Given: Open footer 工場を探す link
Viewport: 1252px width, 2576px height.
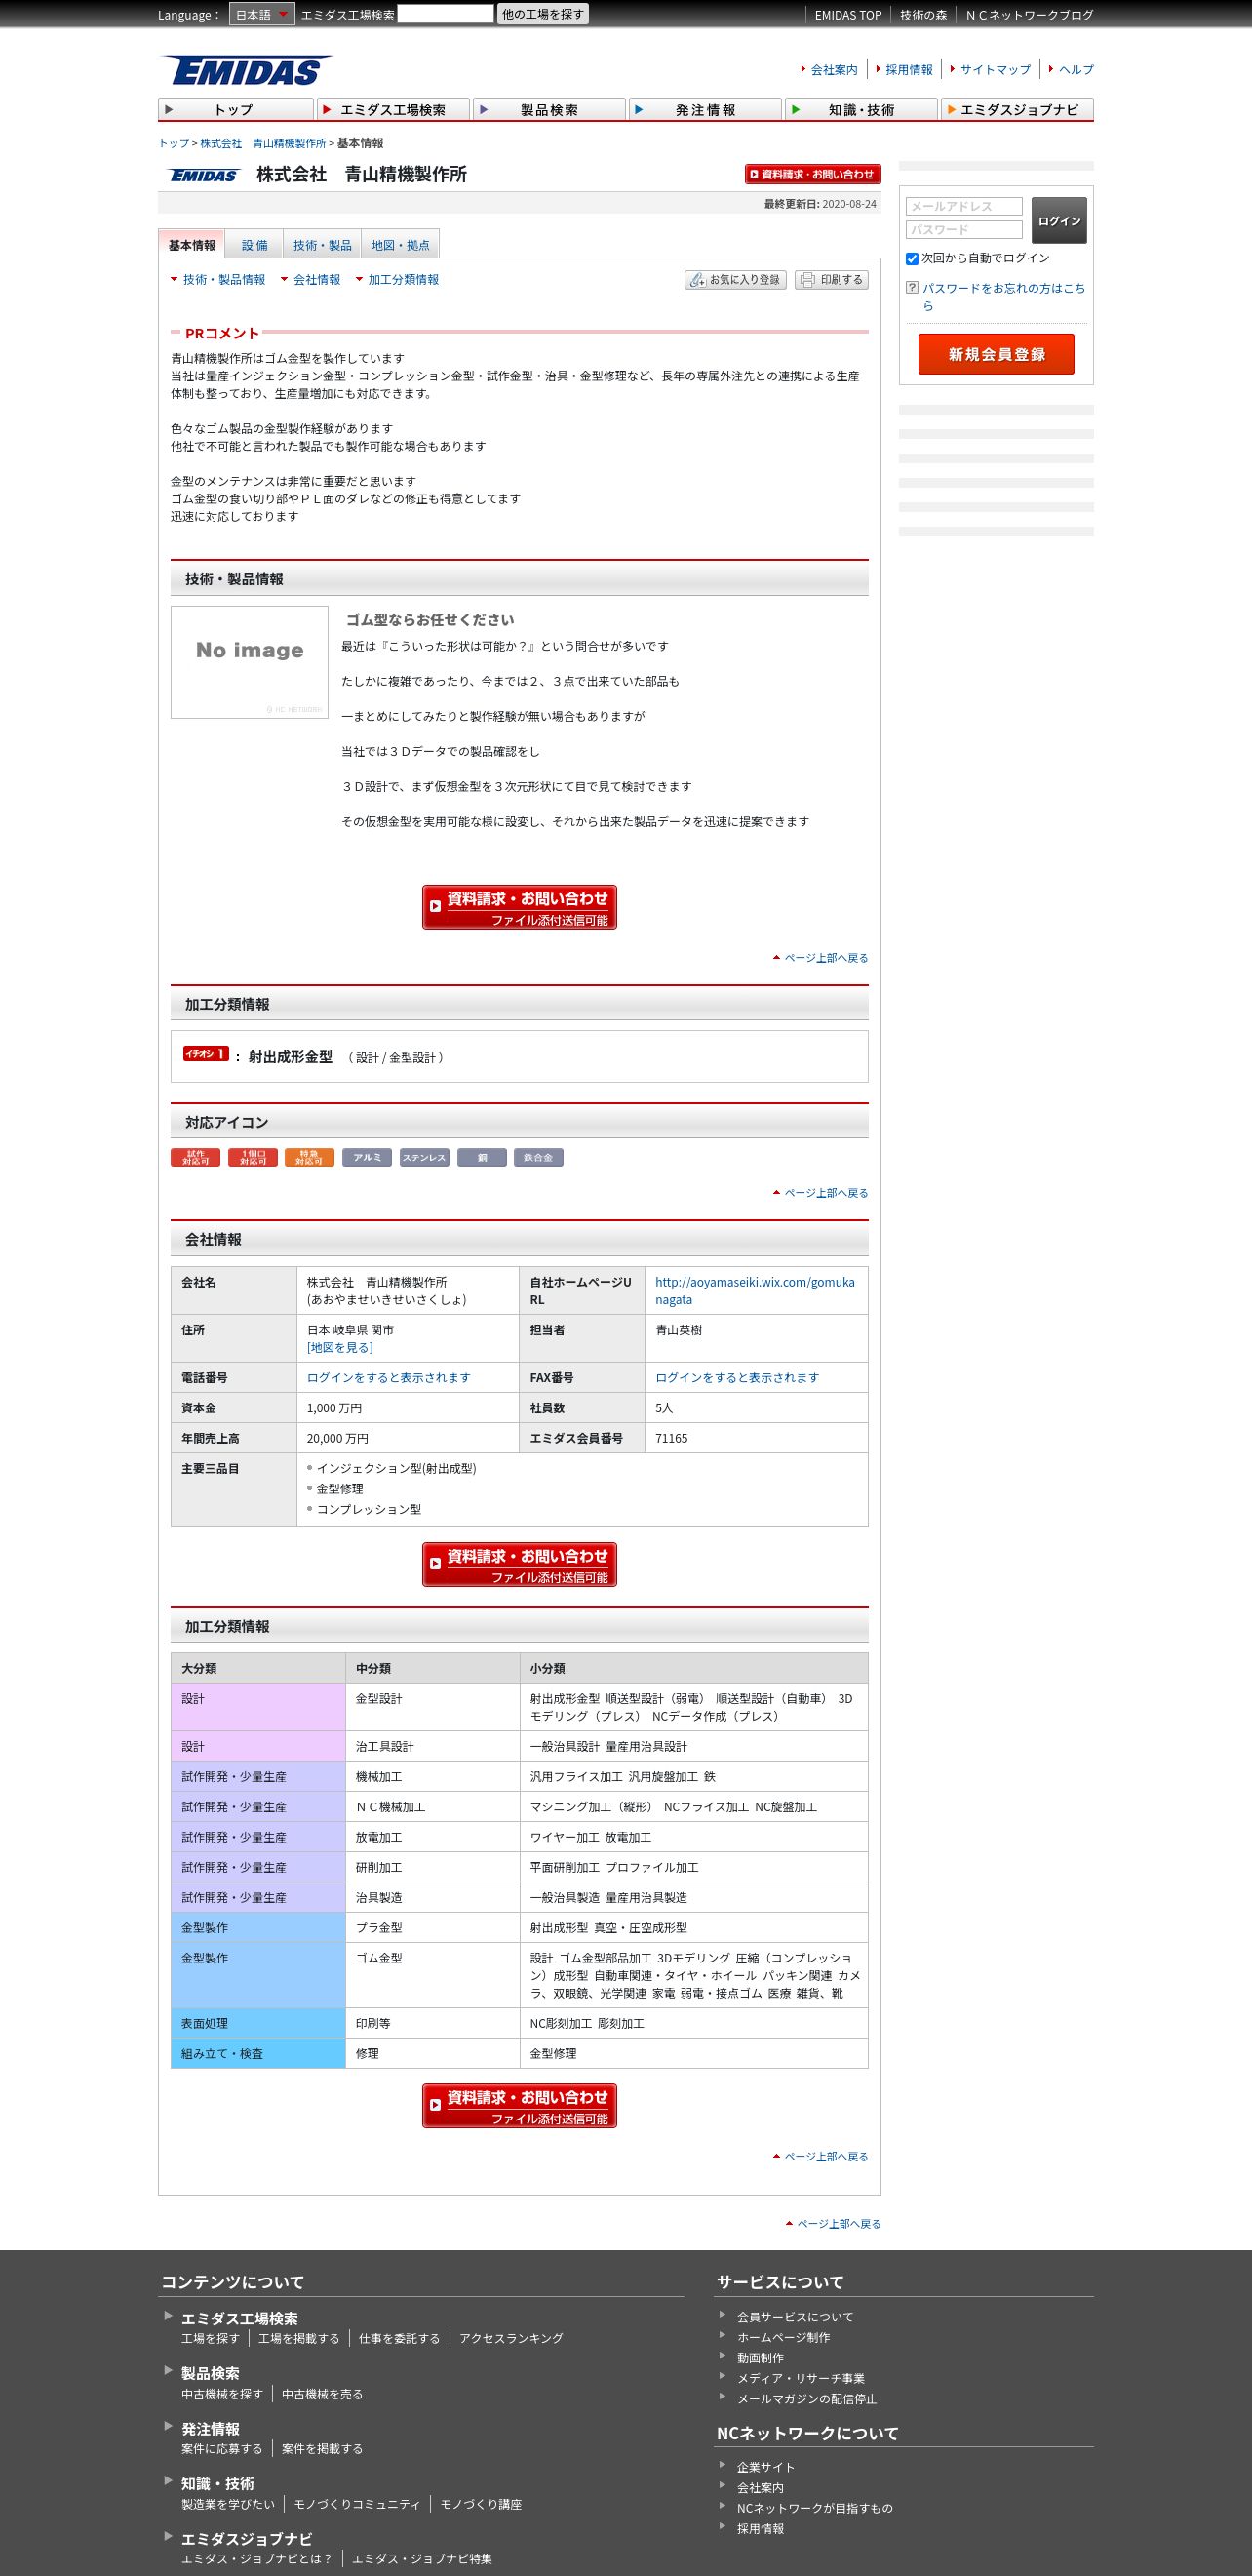Looking at the screenshot, I should pyautogui.click(x=210, y=2338).
